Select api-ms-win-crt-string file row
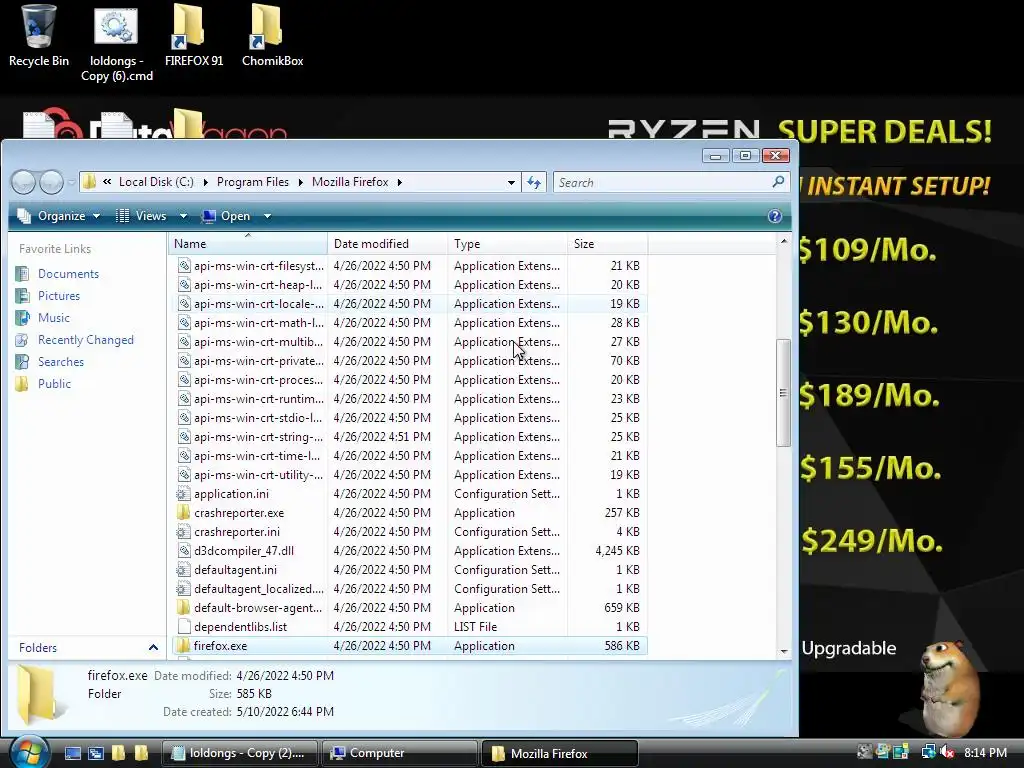Viewport: 1024px width, 768px height. click(410, 437)
